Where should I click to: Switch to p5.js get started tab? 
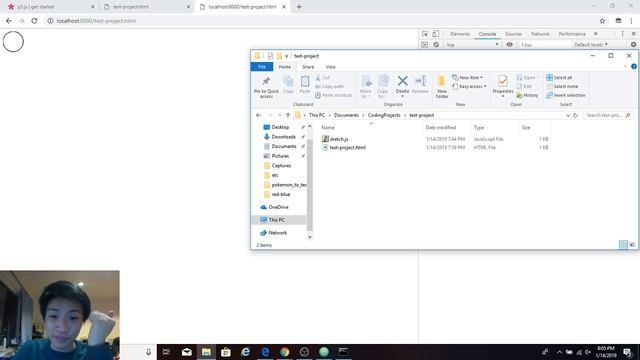pyautogui.click(x=51, y=7)
